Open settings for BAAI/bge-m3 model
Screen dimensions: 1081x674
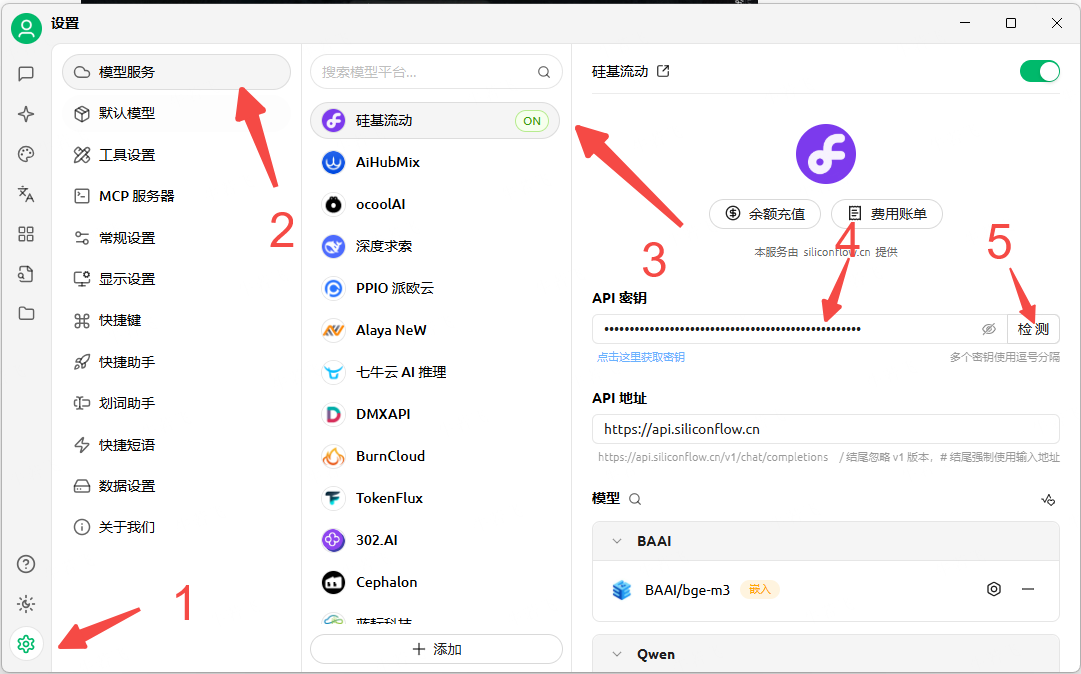coord(993,589)
